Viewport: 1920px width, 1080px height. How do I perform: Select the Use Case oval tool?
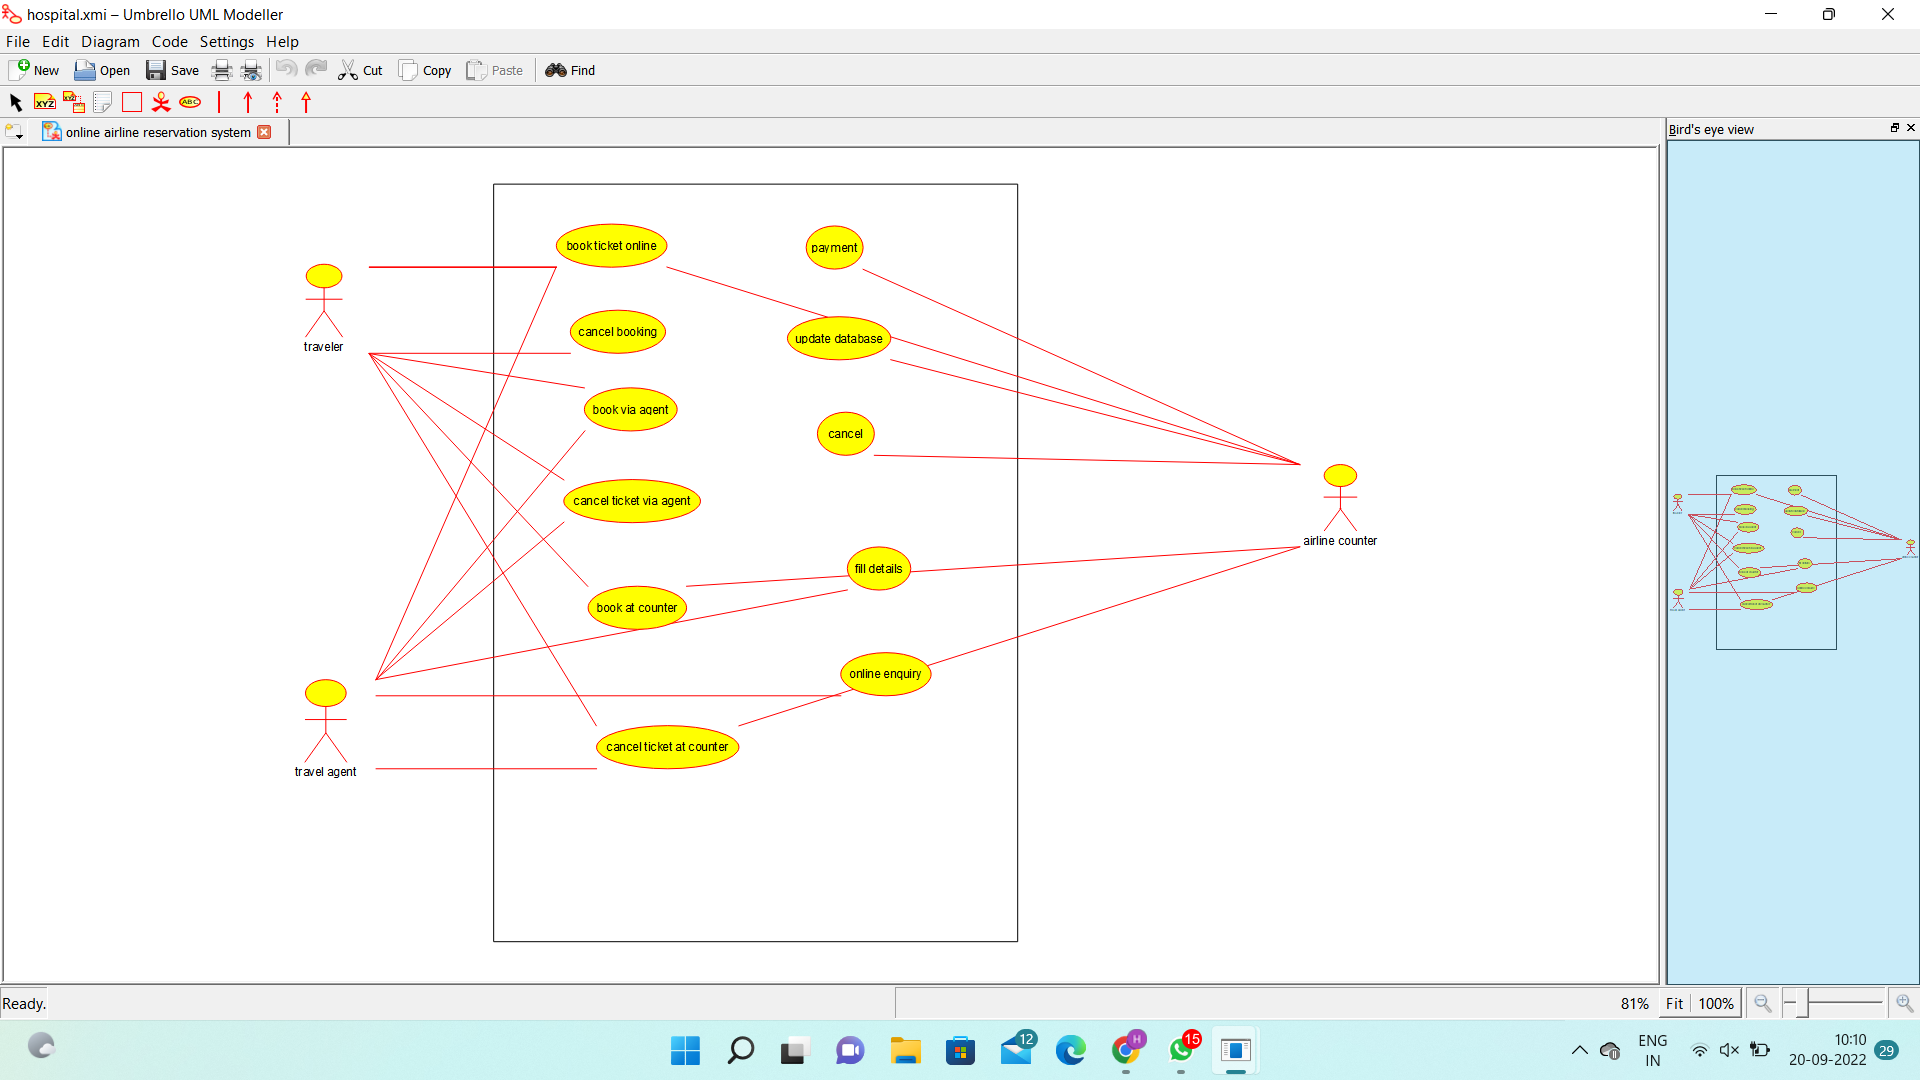click(x=190, y=102)
